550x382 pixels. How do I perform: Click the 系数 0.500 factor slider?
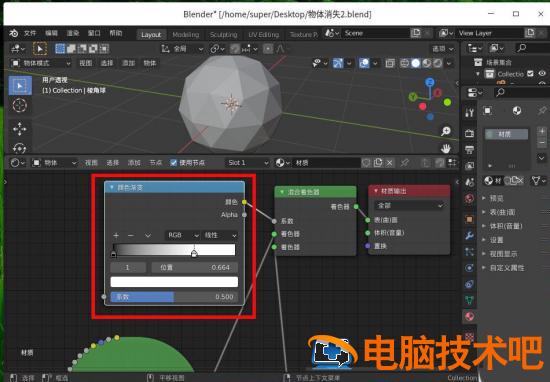[x=174, y=297]
